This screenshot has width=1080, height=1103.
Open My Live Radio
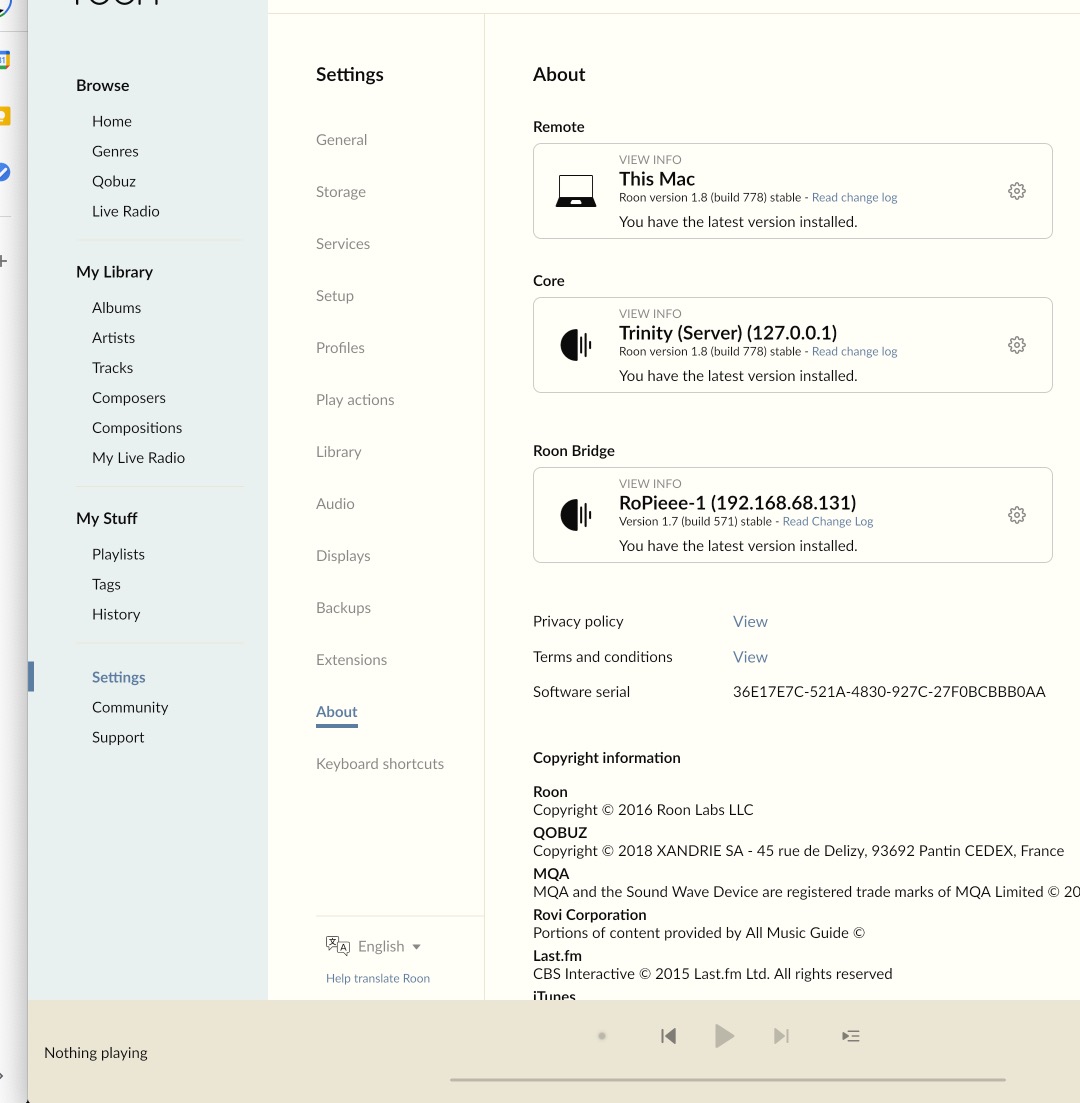click(139, 458)
